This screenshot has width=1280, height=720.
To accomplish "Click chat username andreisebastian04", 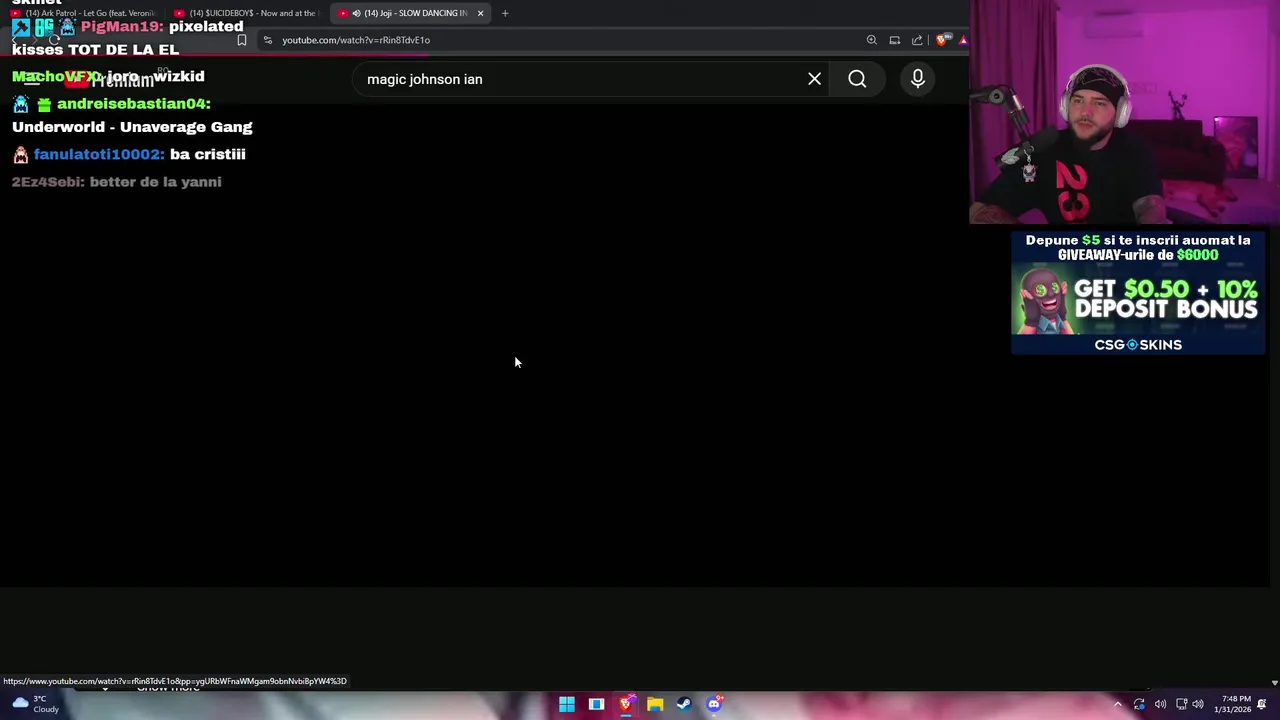I will pos(133,104).
